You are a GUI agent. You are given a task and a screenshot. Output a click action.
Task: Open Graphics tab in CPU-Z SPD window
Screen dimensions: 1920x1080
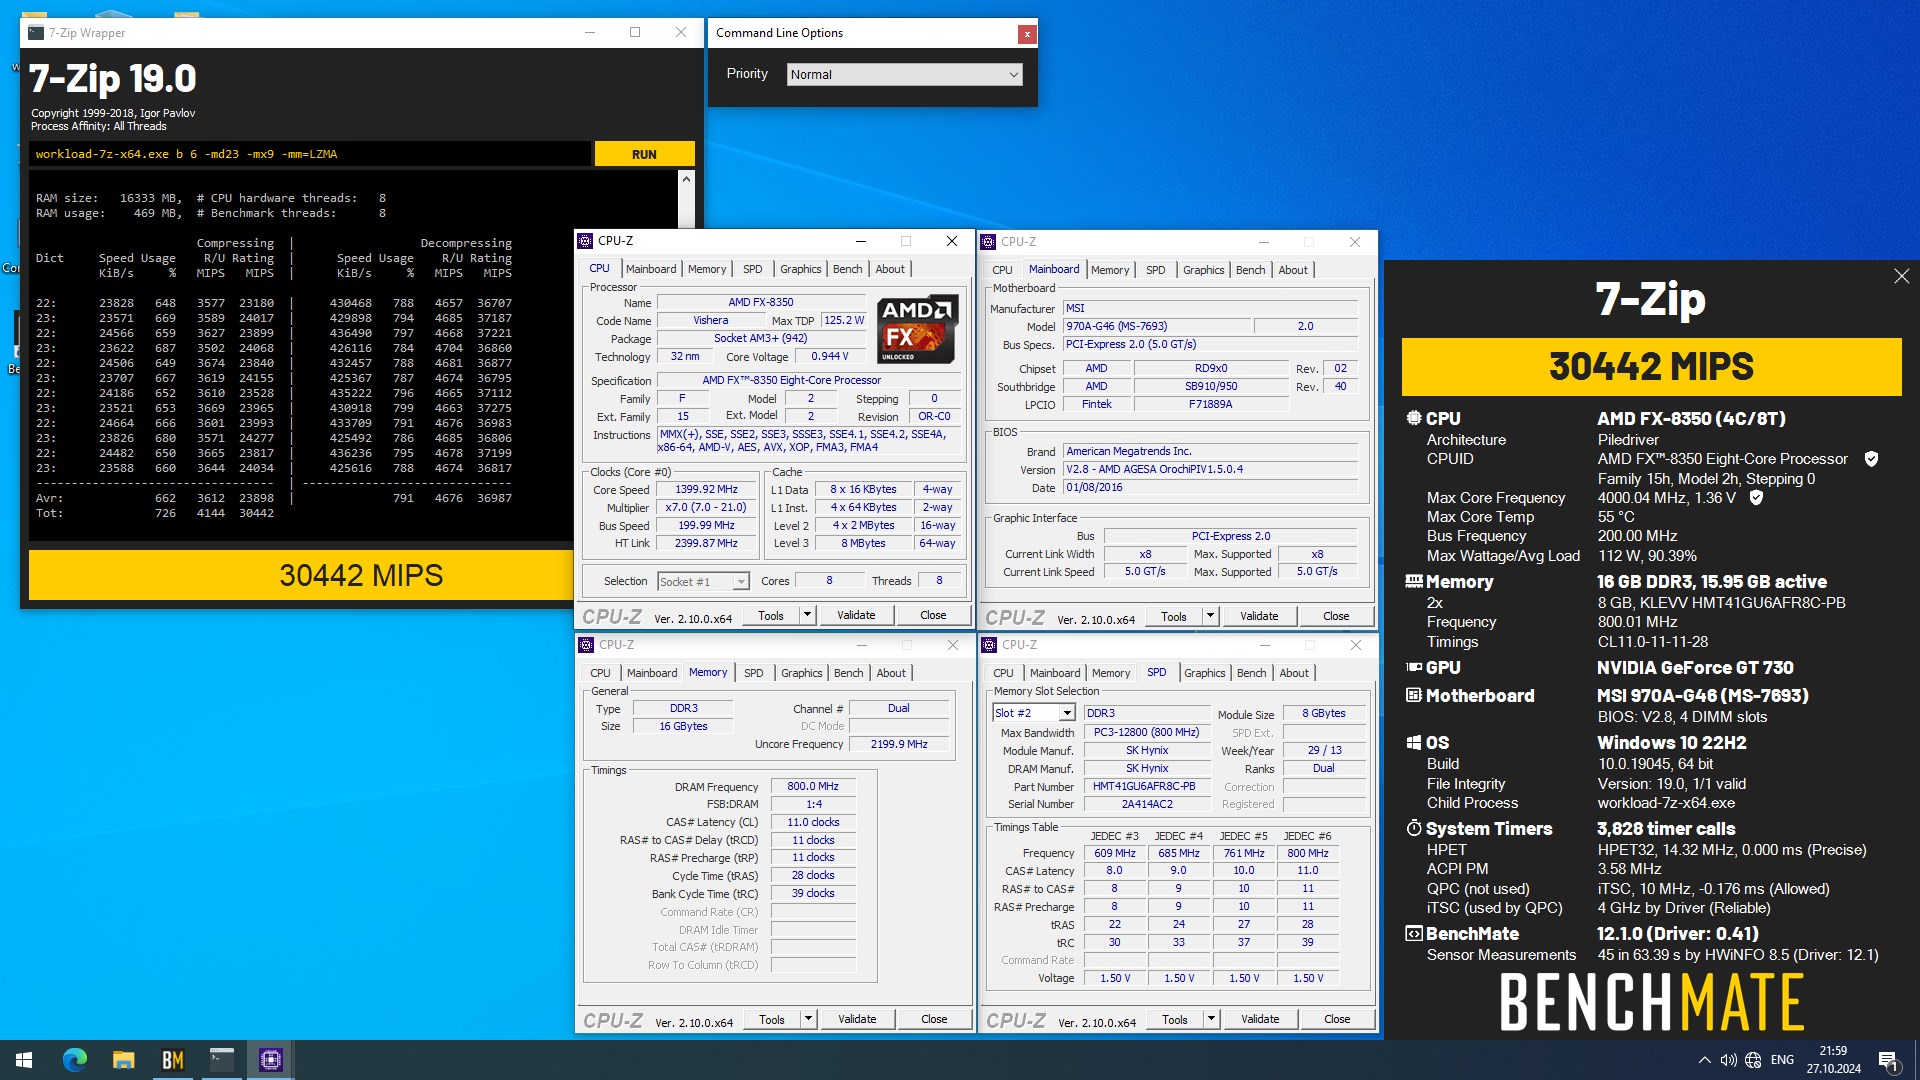click(x=1204, y=673)
